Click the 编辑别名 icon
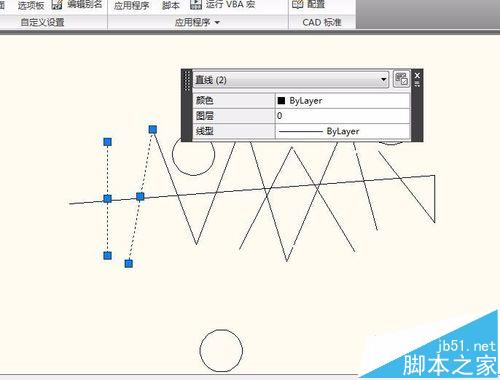Image resolution: width=500 pixels, height=380 pixels. click(x=57, y=4)
